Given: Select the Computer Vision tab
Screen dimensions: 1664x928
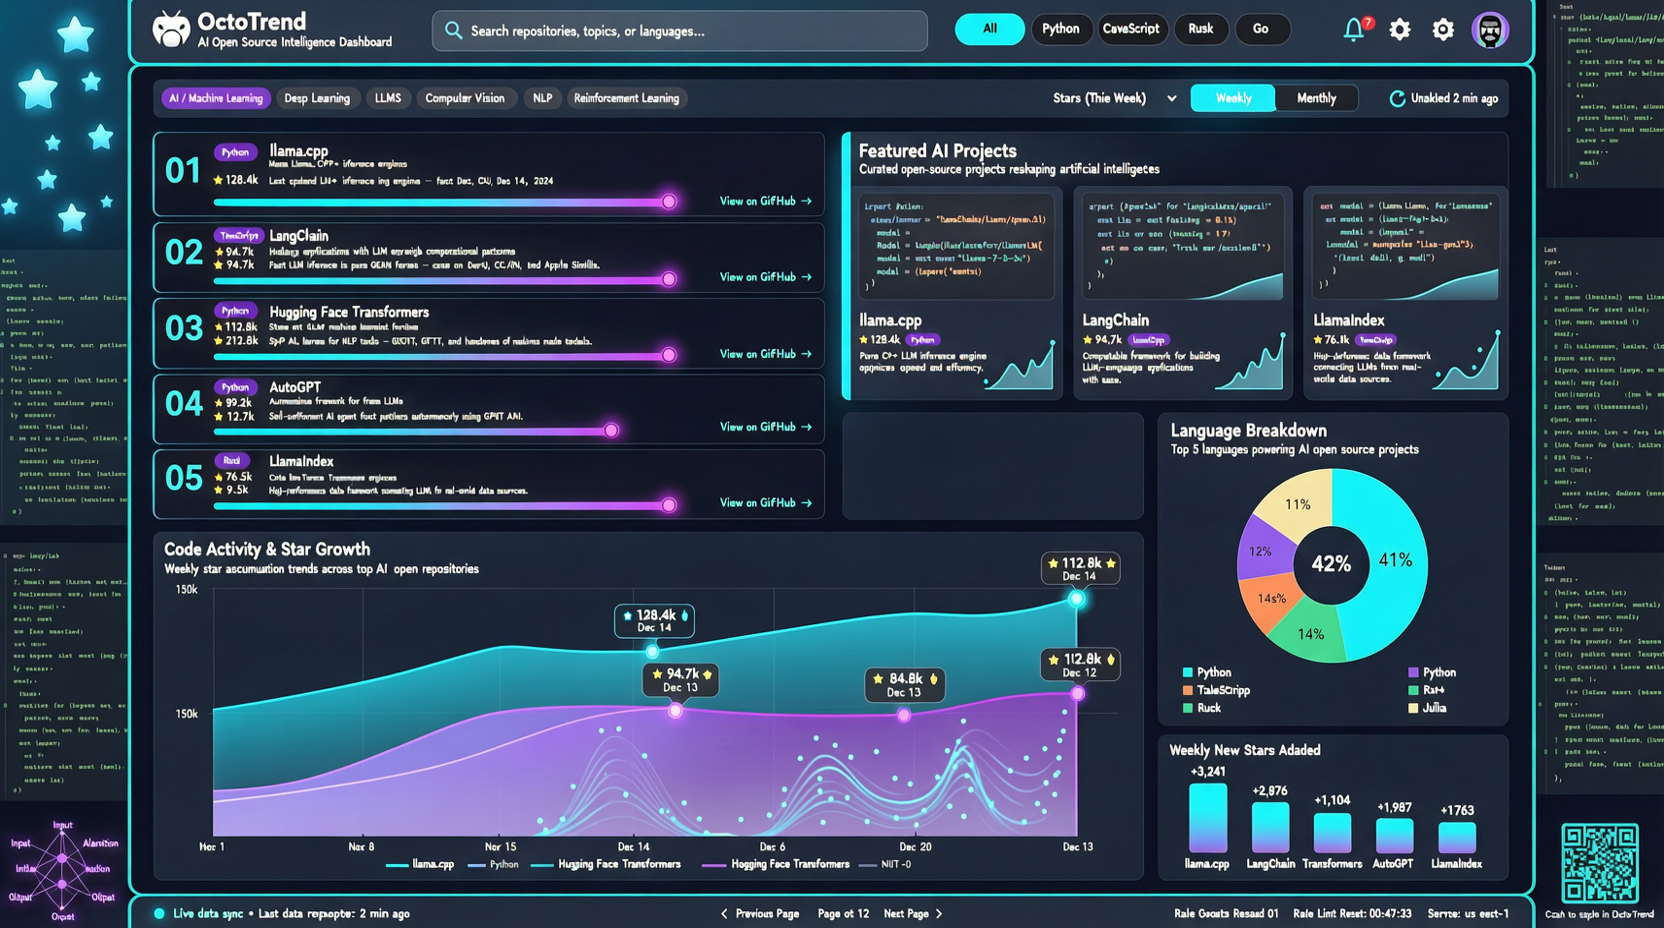Looking at the screenshot, I should point(465,98).
